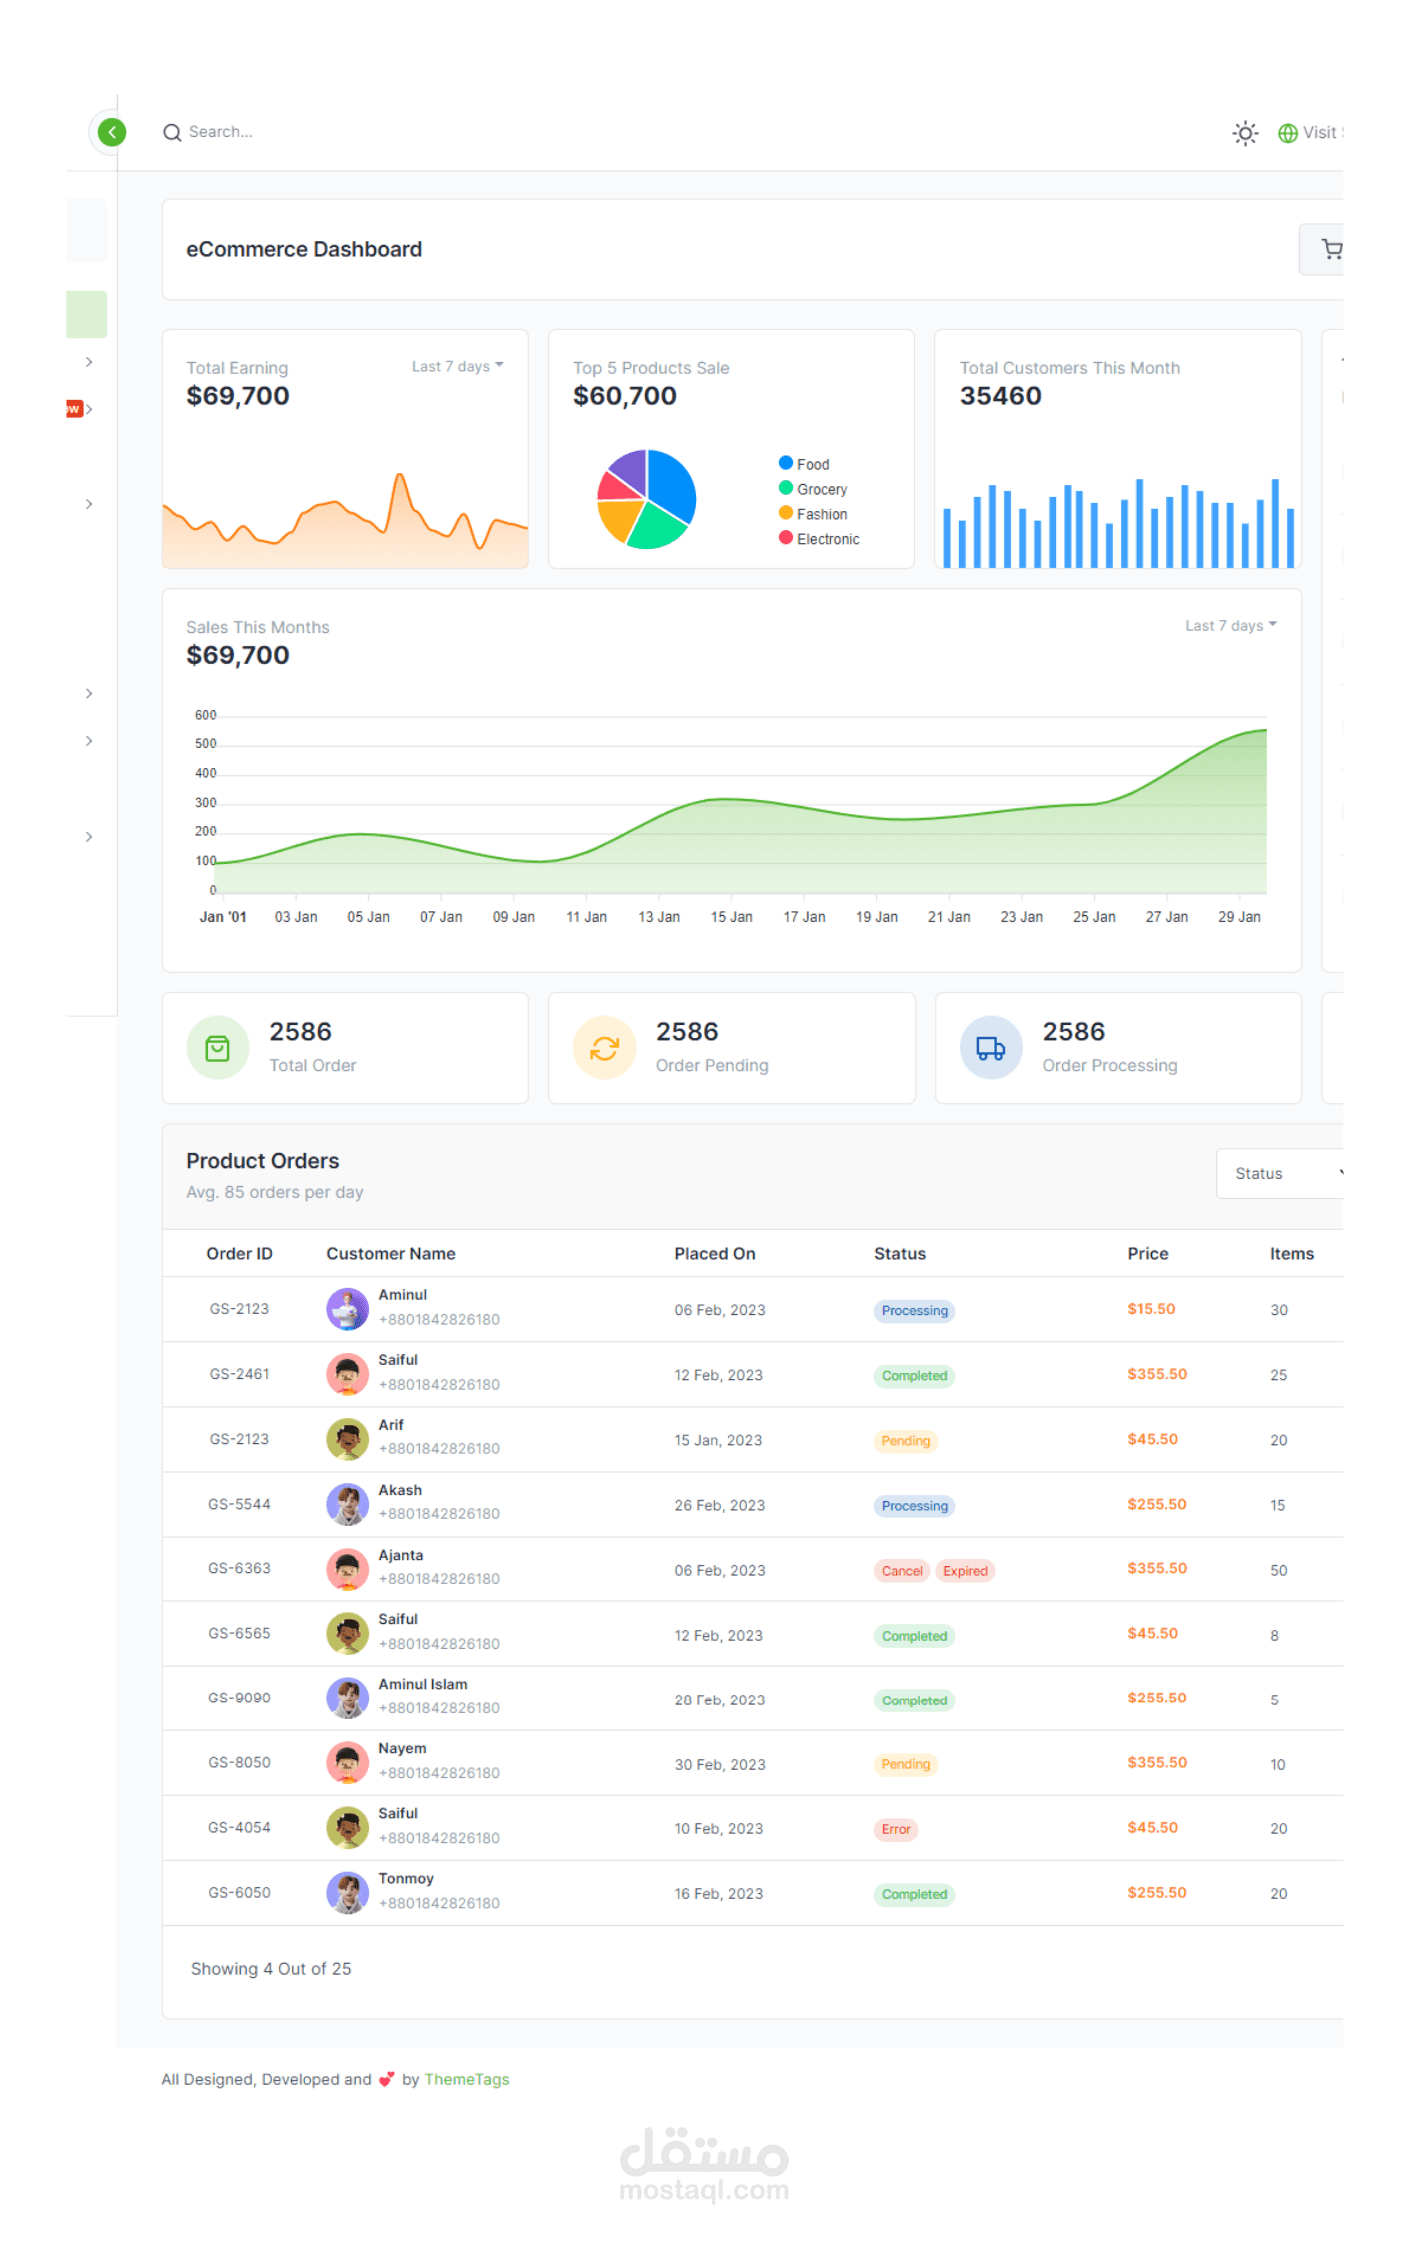Click Completed badge for Tonmoy

(x=914, y=1894)
